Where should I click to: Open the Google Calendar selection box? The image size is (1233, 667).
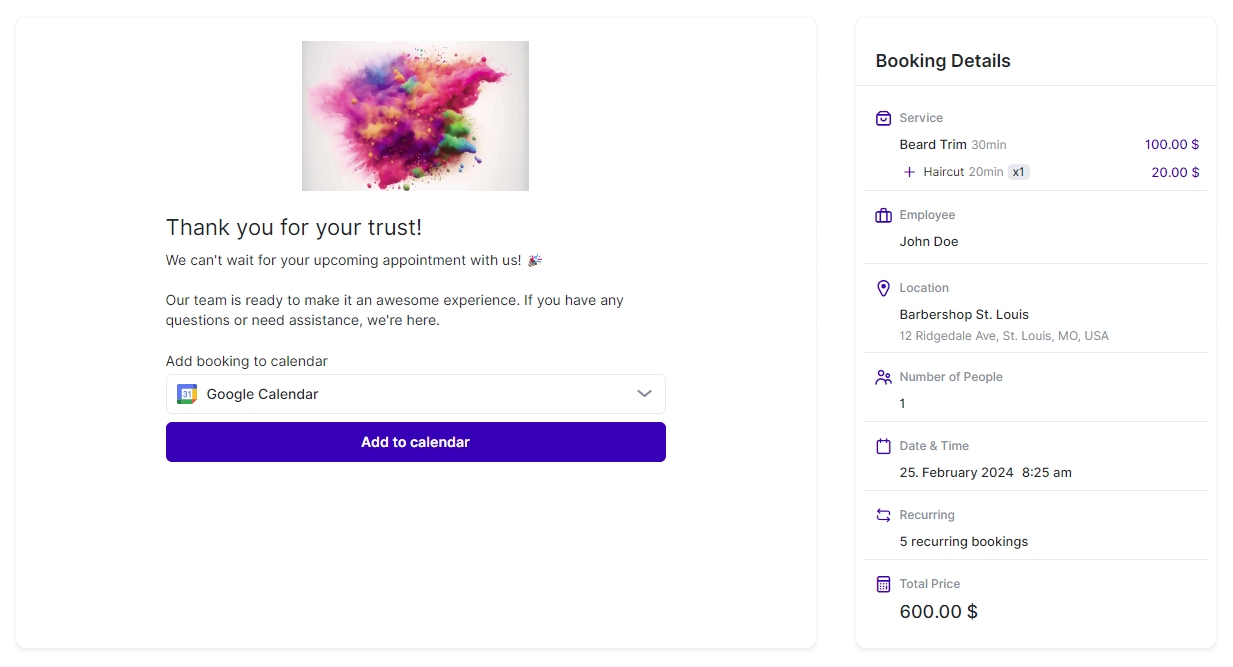[x=415, y=394]
